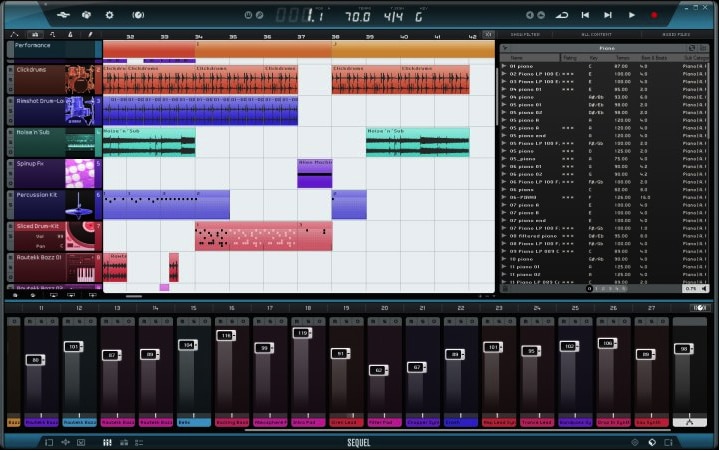Click the play arrow beside '05_piano'
This screenshot has width=719, height=452.
click(x=504, y=159)
